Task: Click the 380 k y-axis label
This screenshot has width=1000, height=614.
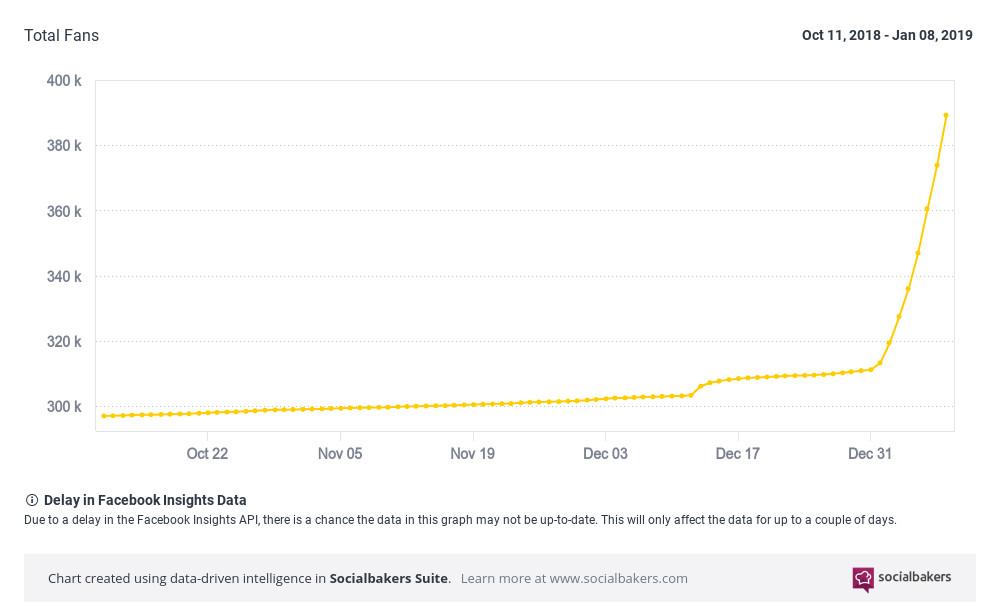Action: [x=64, y=146]
